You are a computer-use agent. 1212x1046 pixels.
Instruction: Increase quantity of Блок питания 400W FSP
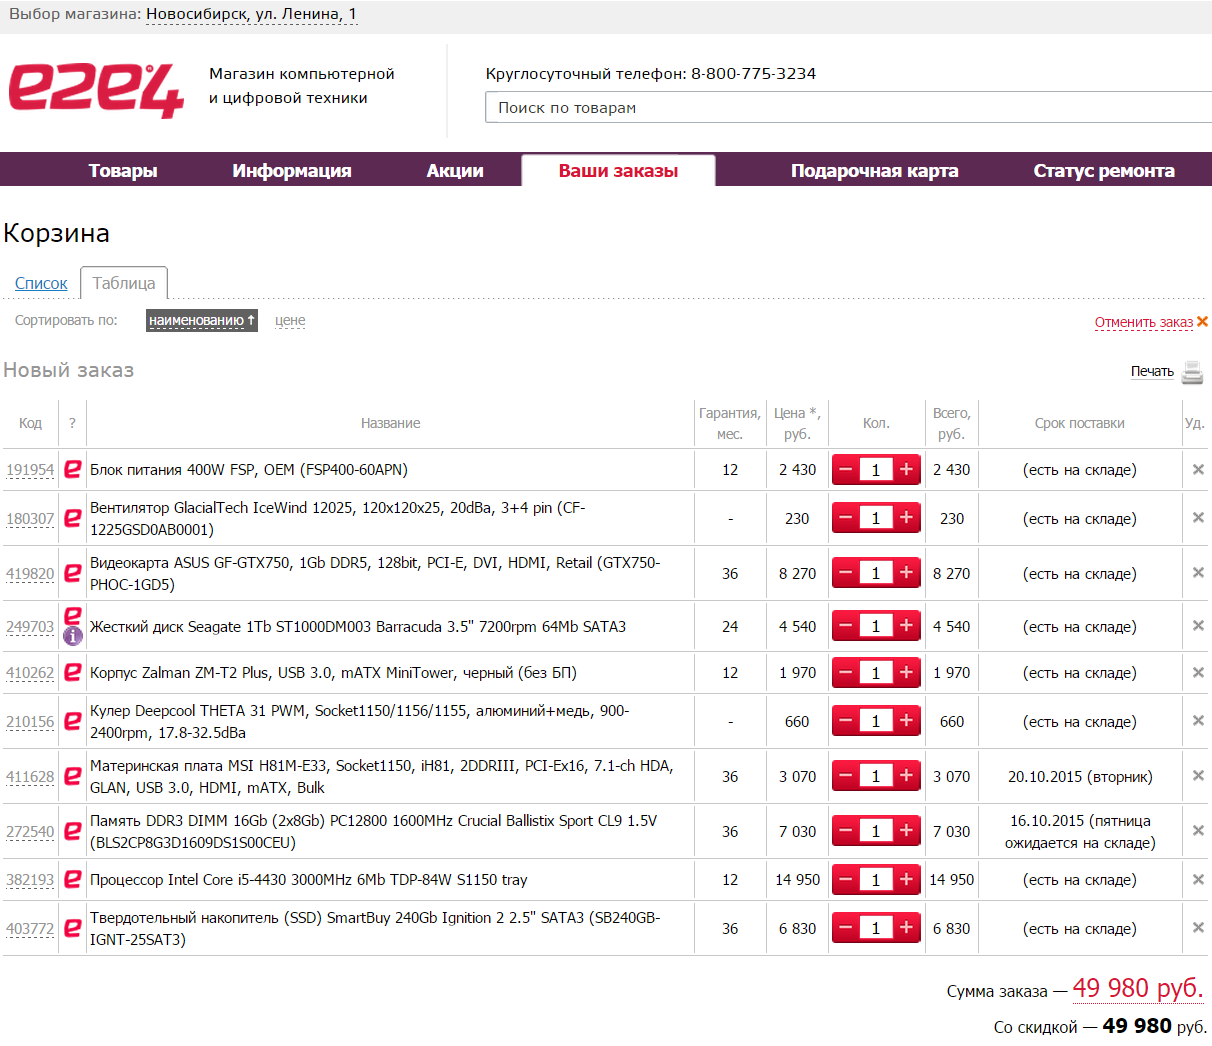pyautogui.click(x=906, y=469)
